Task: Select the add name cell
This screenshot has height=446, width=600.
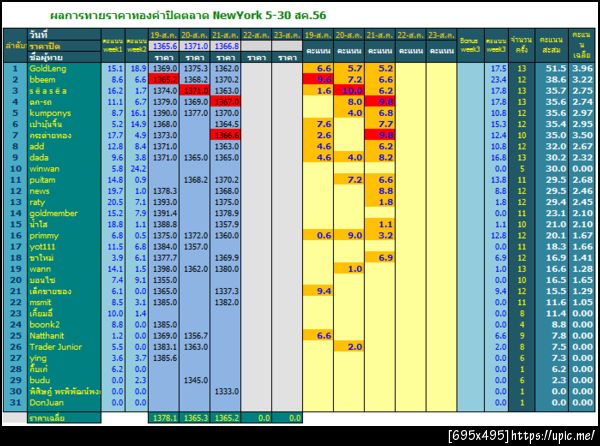Action: point(64,146)
